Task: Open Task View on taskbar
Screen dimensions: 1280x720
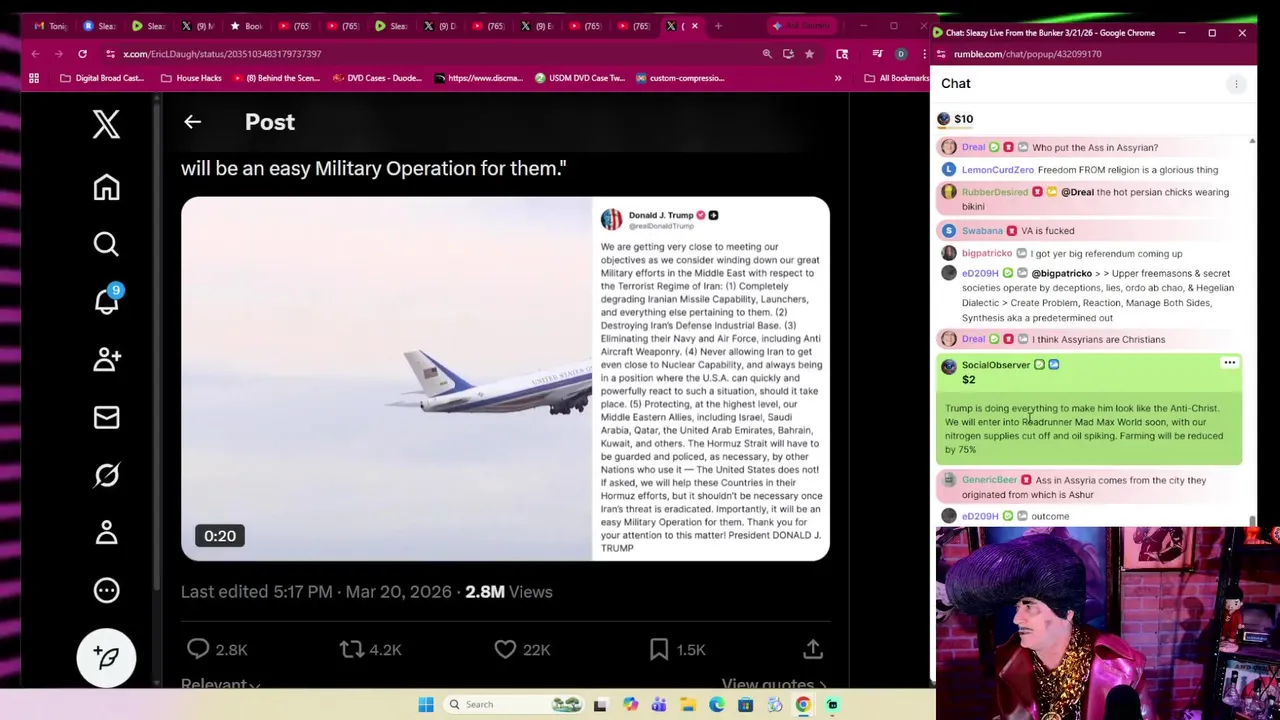Action: 600,705
